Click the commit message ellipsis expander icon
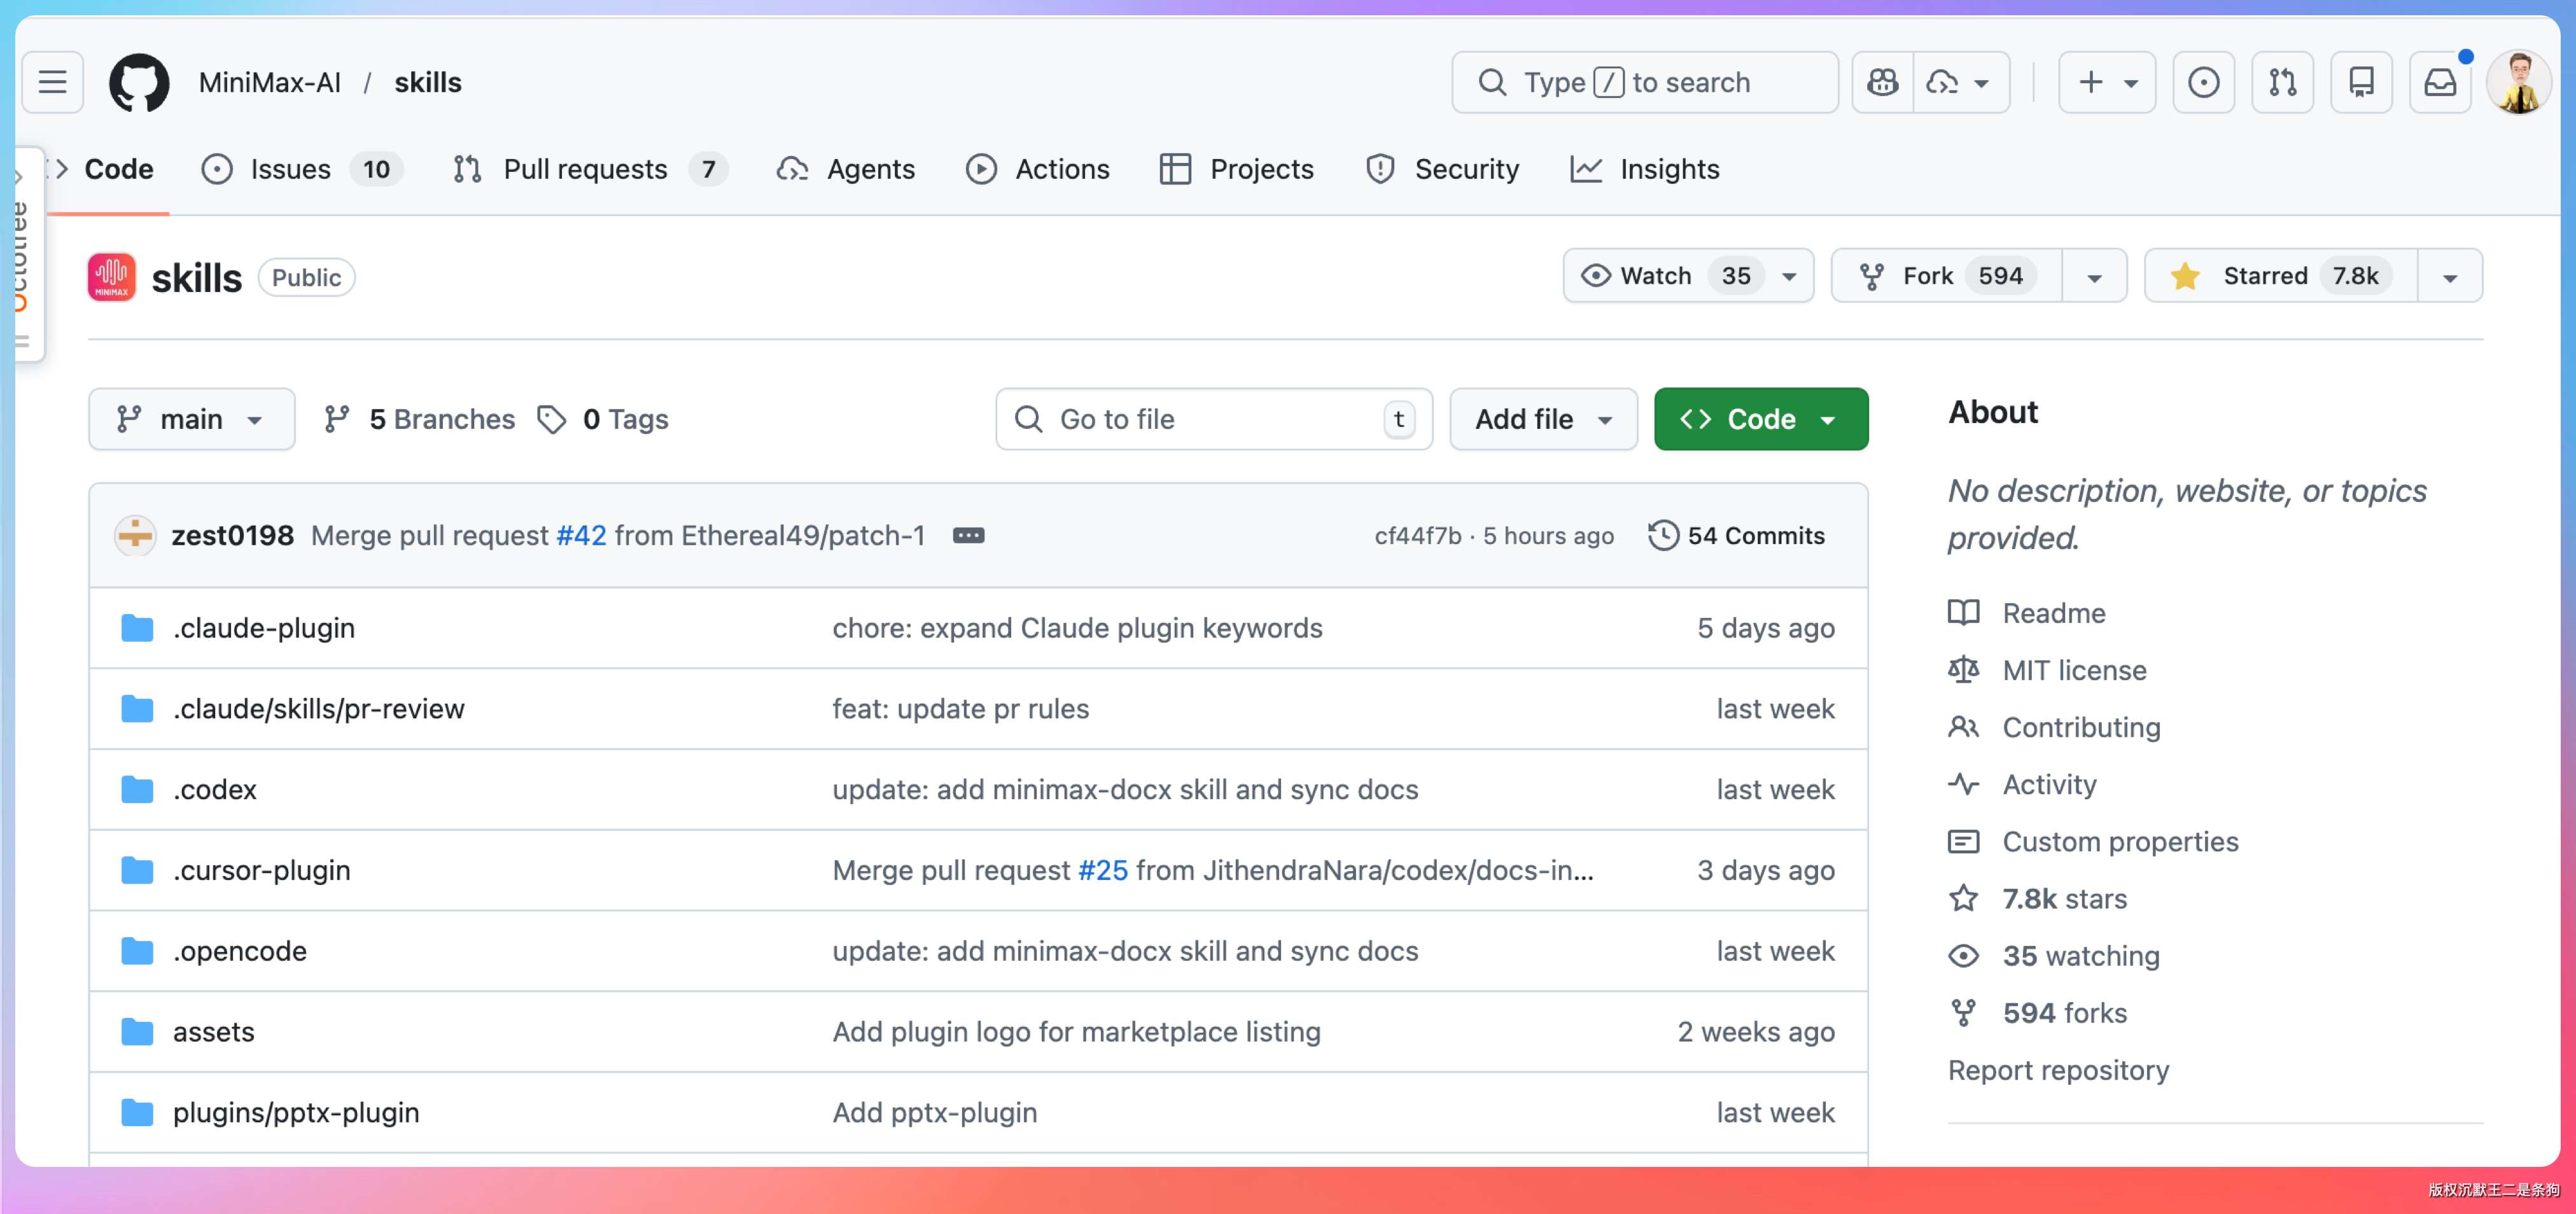 click(x=967, y=536)
